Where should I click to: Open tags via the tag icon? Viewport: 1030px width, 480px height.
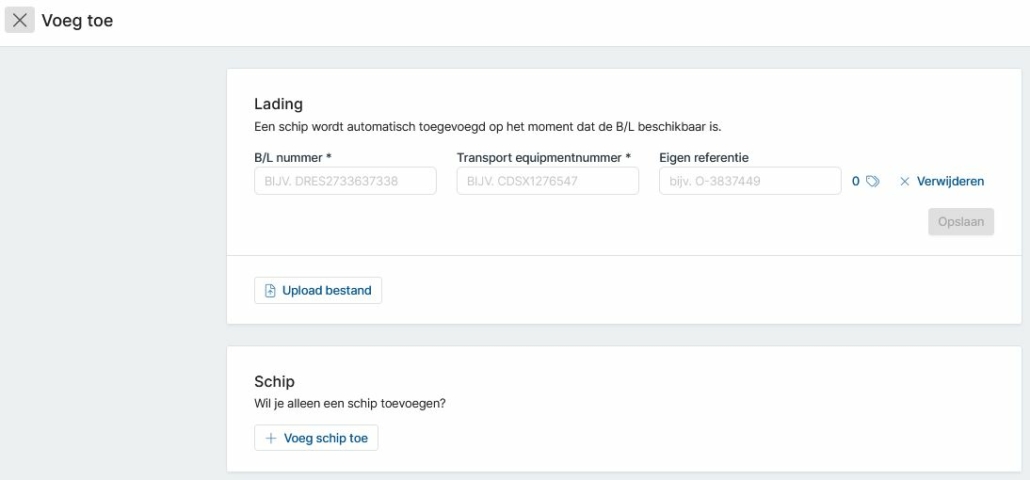872,181
